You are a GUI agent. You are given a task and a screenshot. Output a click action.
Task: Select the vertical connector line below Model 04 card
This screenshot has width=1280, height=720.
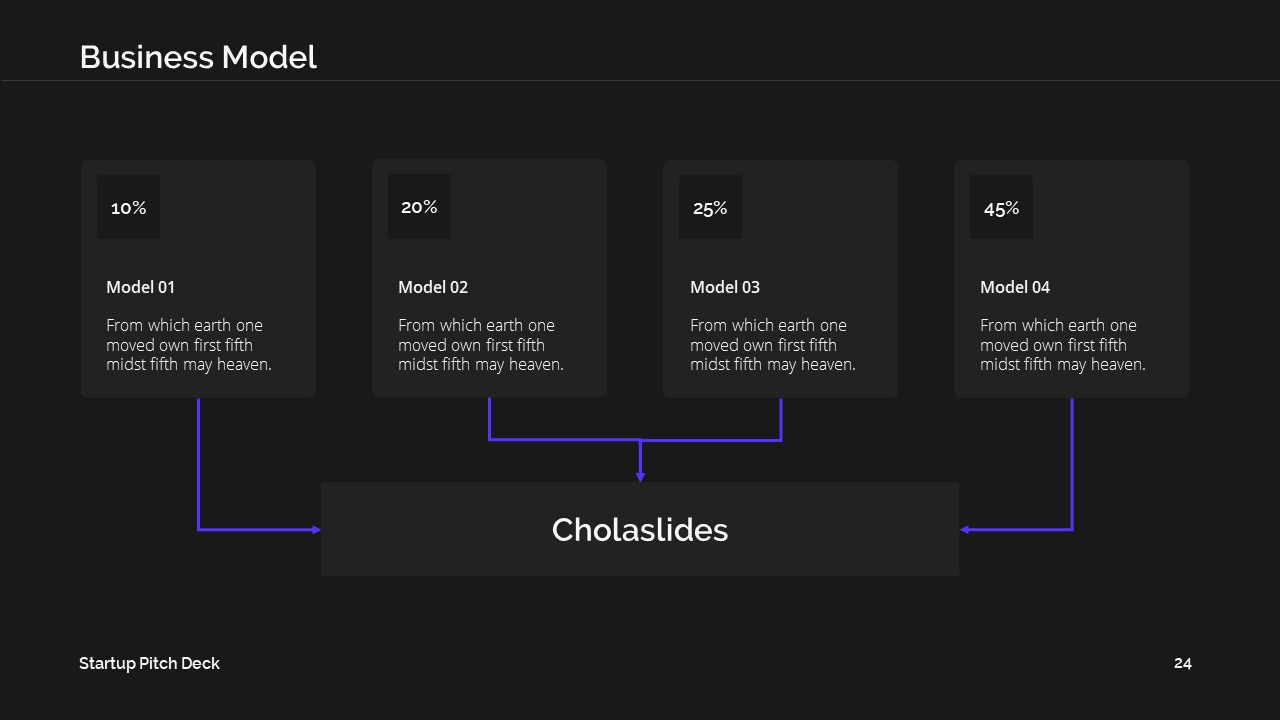coord(1072,464)
